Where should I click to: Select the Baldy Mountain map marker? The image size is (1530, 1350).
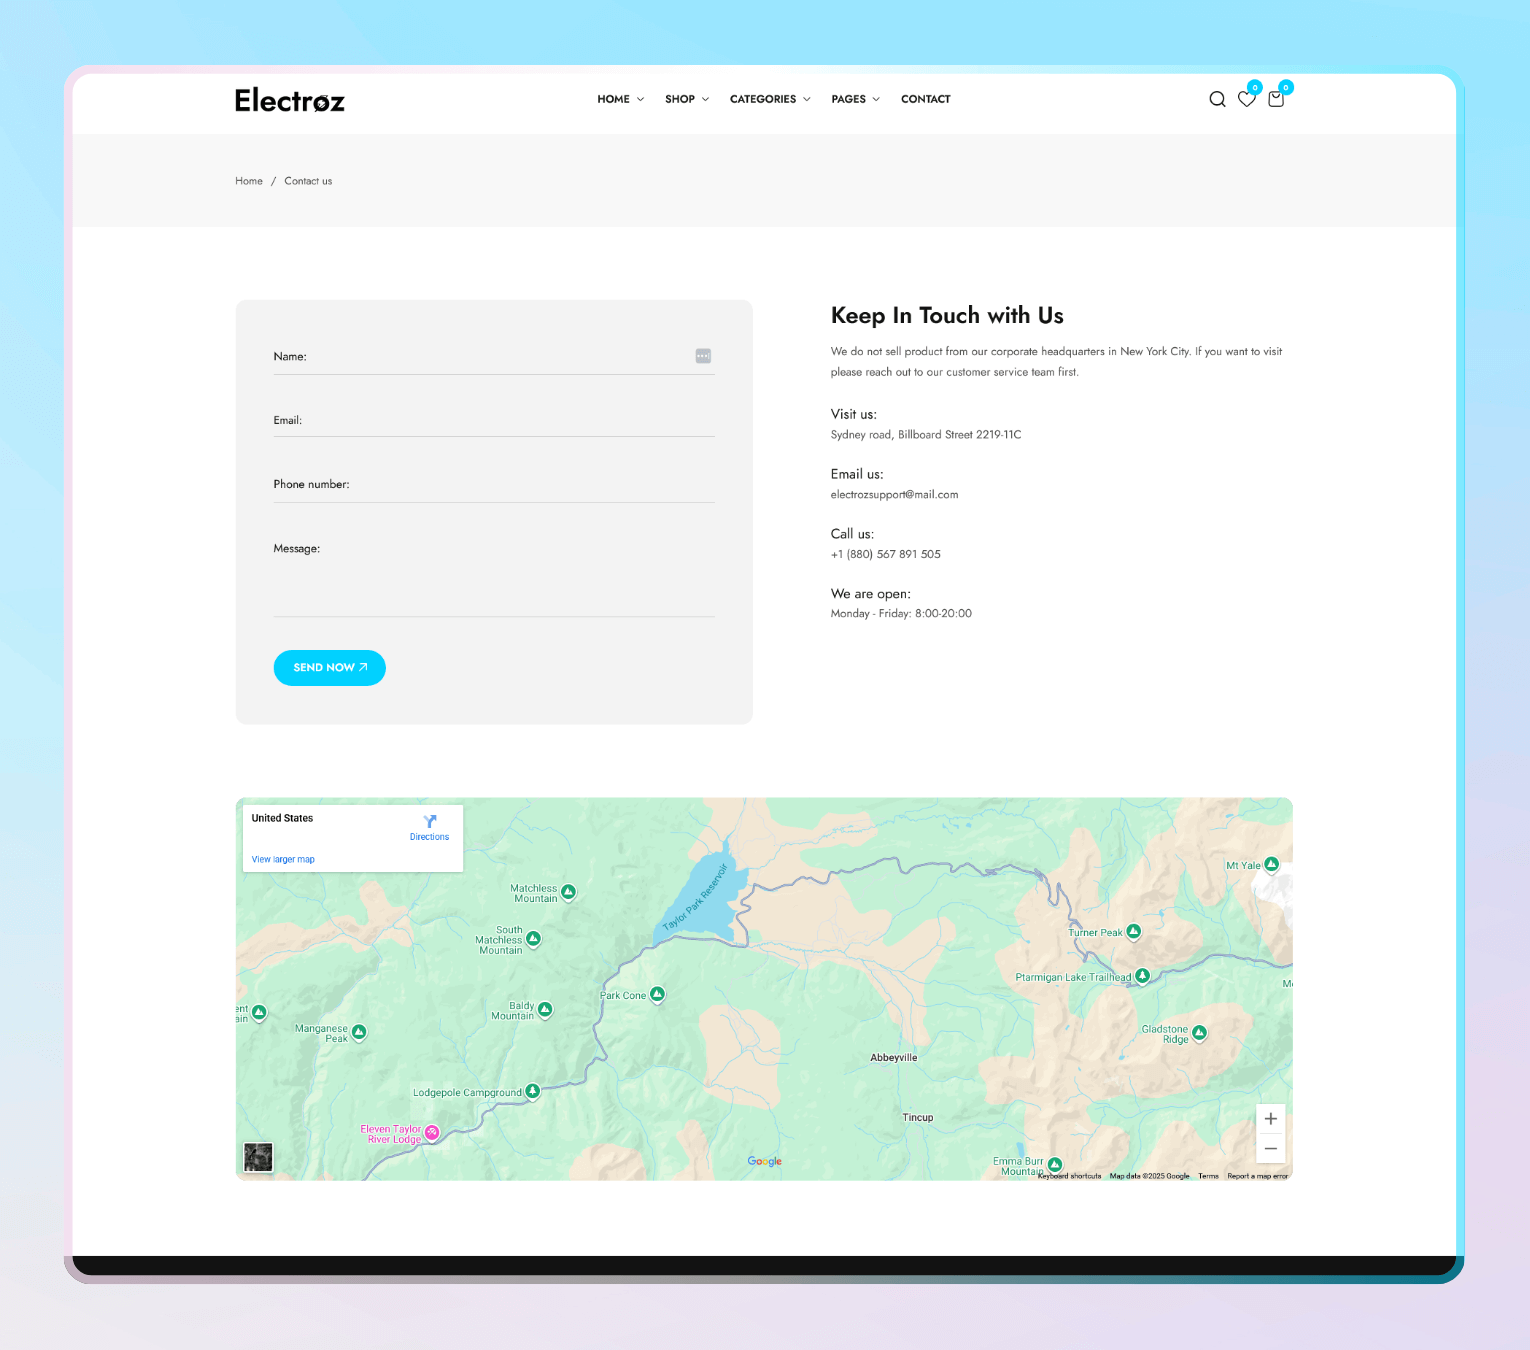[545, 1009]
